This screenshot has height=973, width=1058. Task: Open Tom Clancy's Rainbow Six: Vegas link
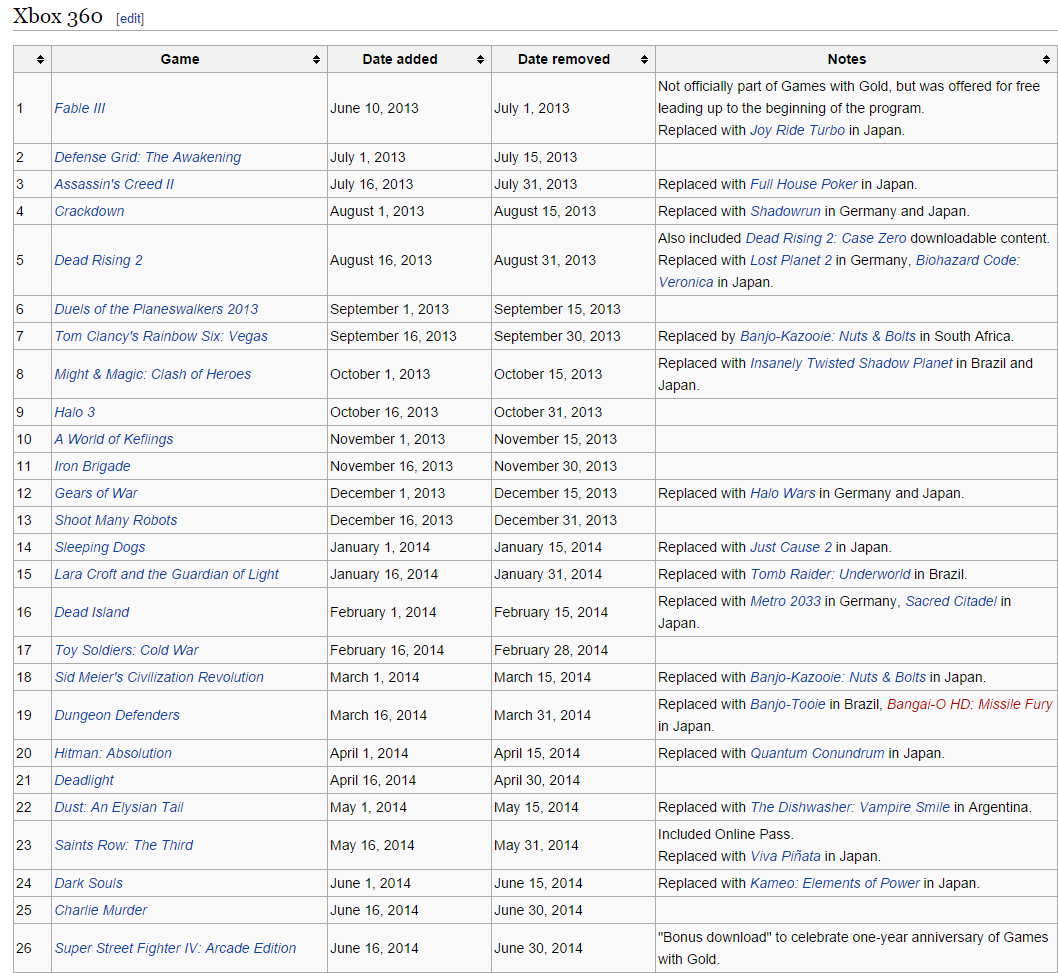[x=161, y=336]
